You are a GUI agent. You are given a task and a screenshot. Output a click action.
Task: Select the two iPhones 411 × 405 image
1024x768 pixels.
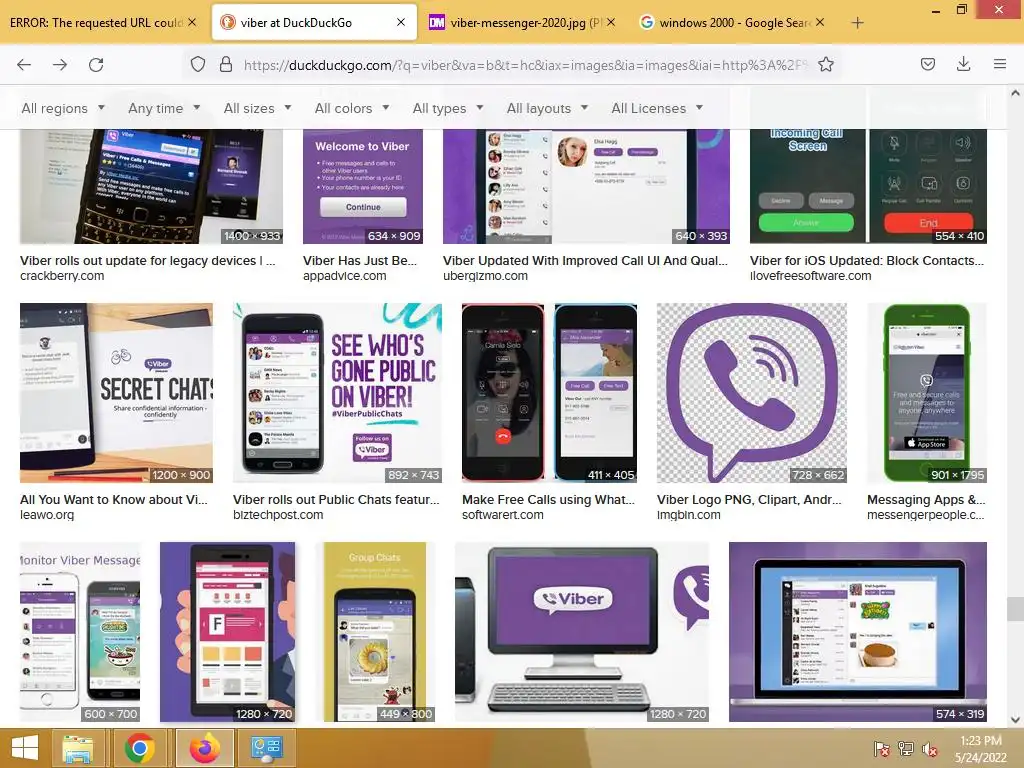pyautogui.click(x=549, y=392)
